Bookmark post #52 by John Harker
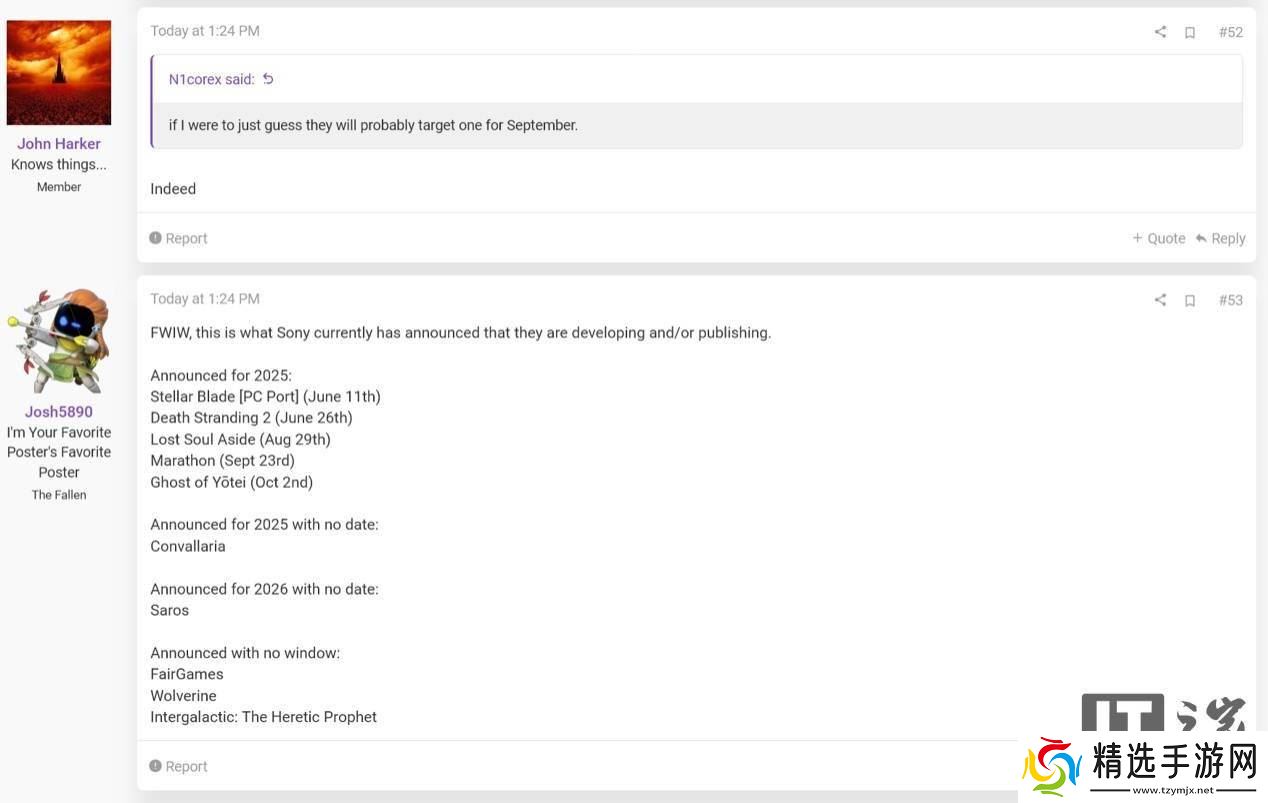The image size is (1268, 803). pos(1190,32)
